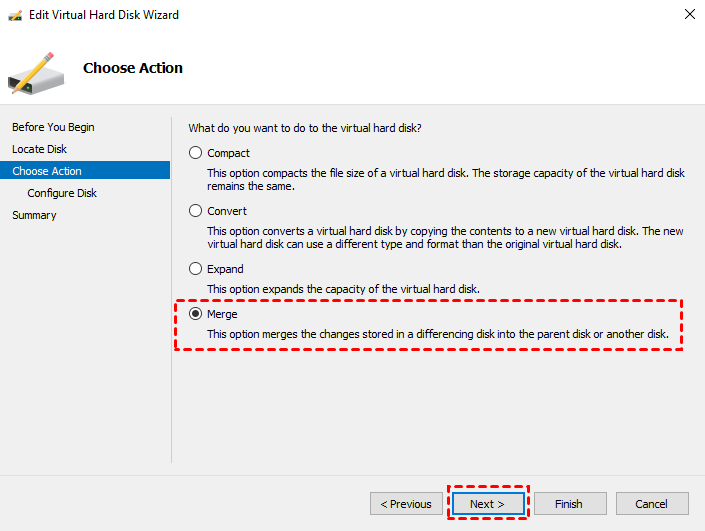
Task: Click the Convert option label text
Action: 227,211
